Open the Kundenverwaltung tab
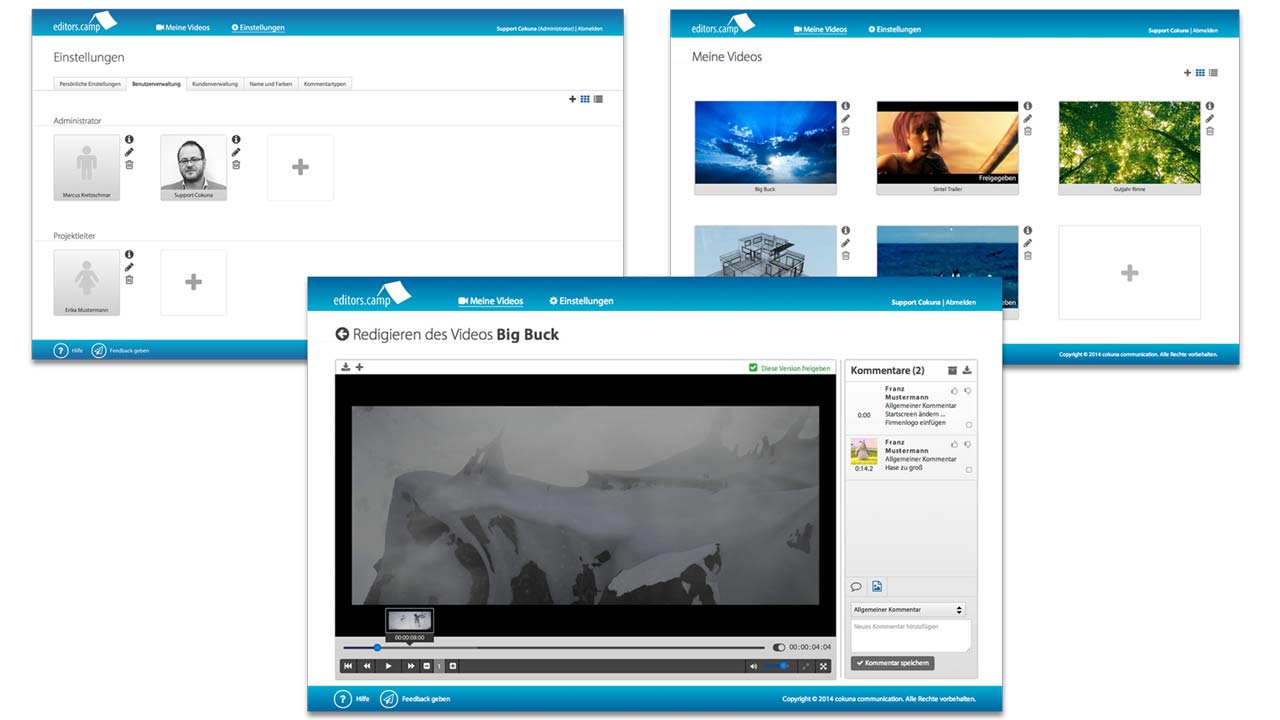This screenshot has height=720, width=1280. 215,84
